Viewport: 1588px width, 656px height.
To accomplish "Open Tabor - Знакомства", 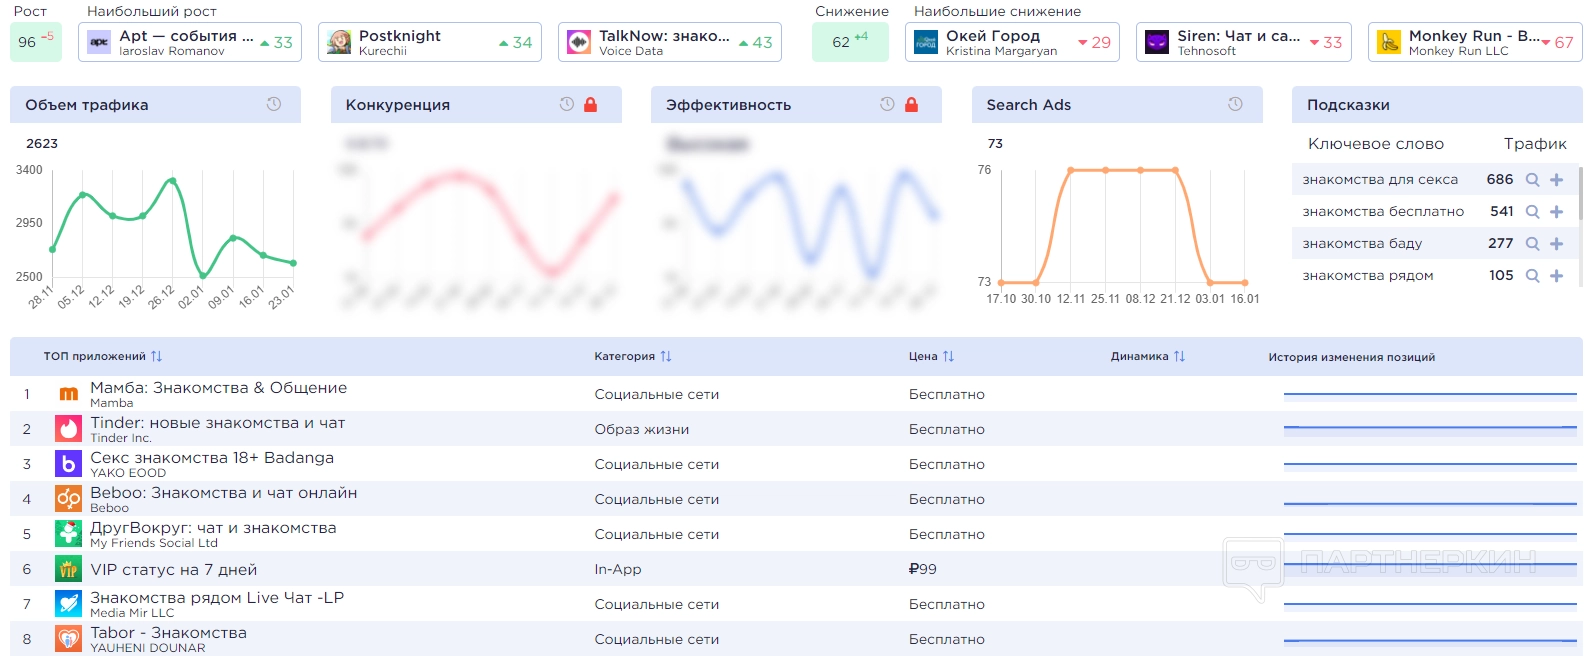I will click(168, 633).
